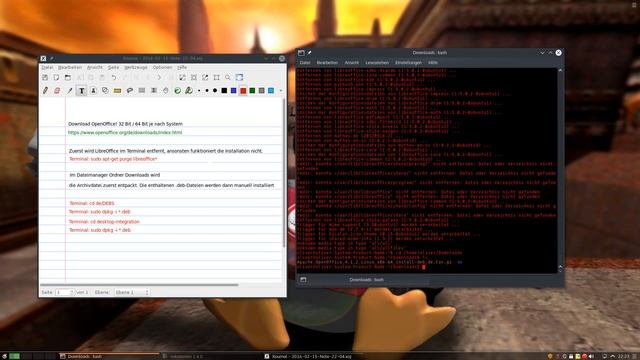Expand the Xournal toolbar overflow arrow
Viewport: 640px width, 360px height.
[281, 91]
